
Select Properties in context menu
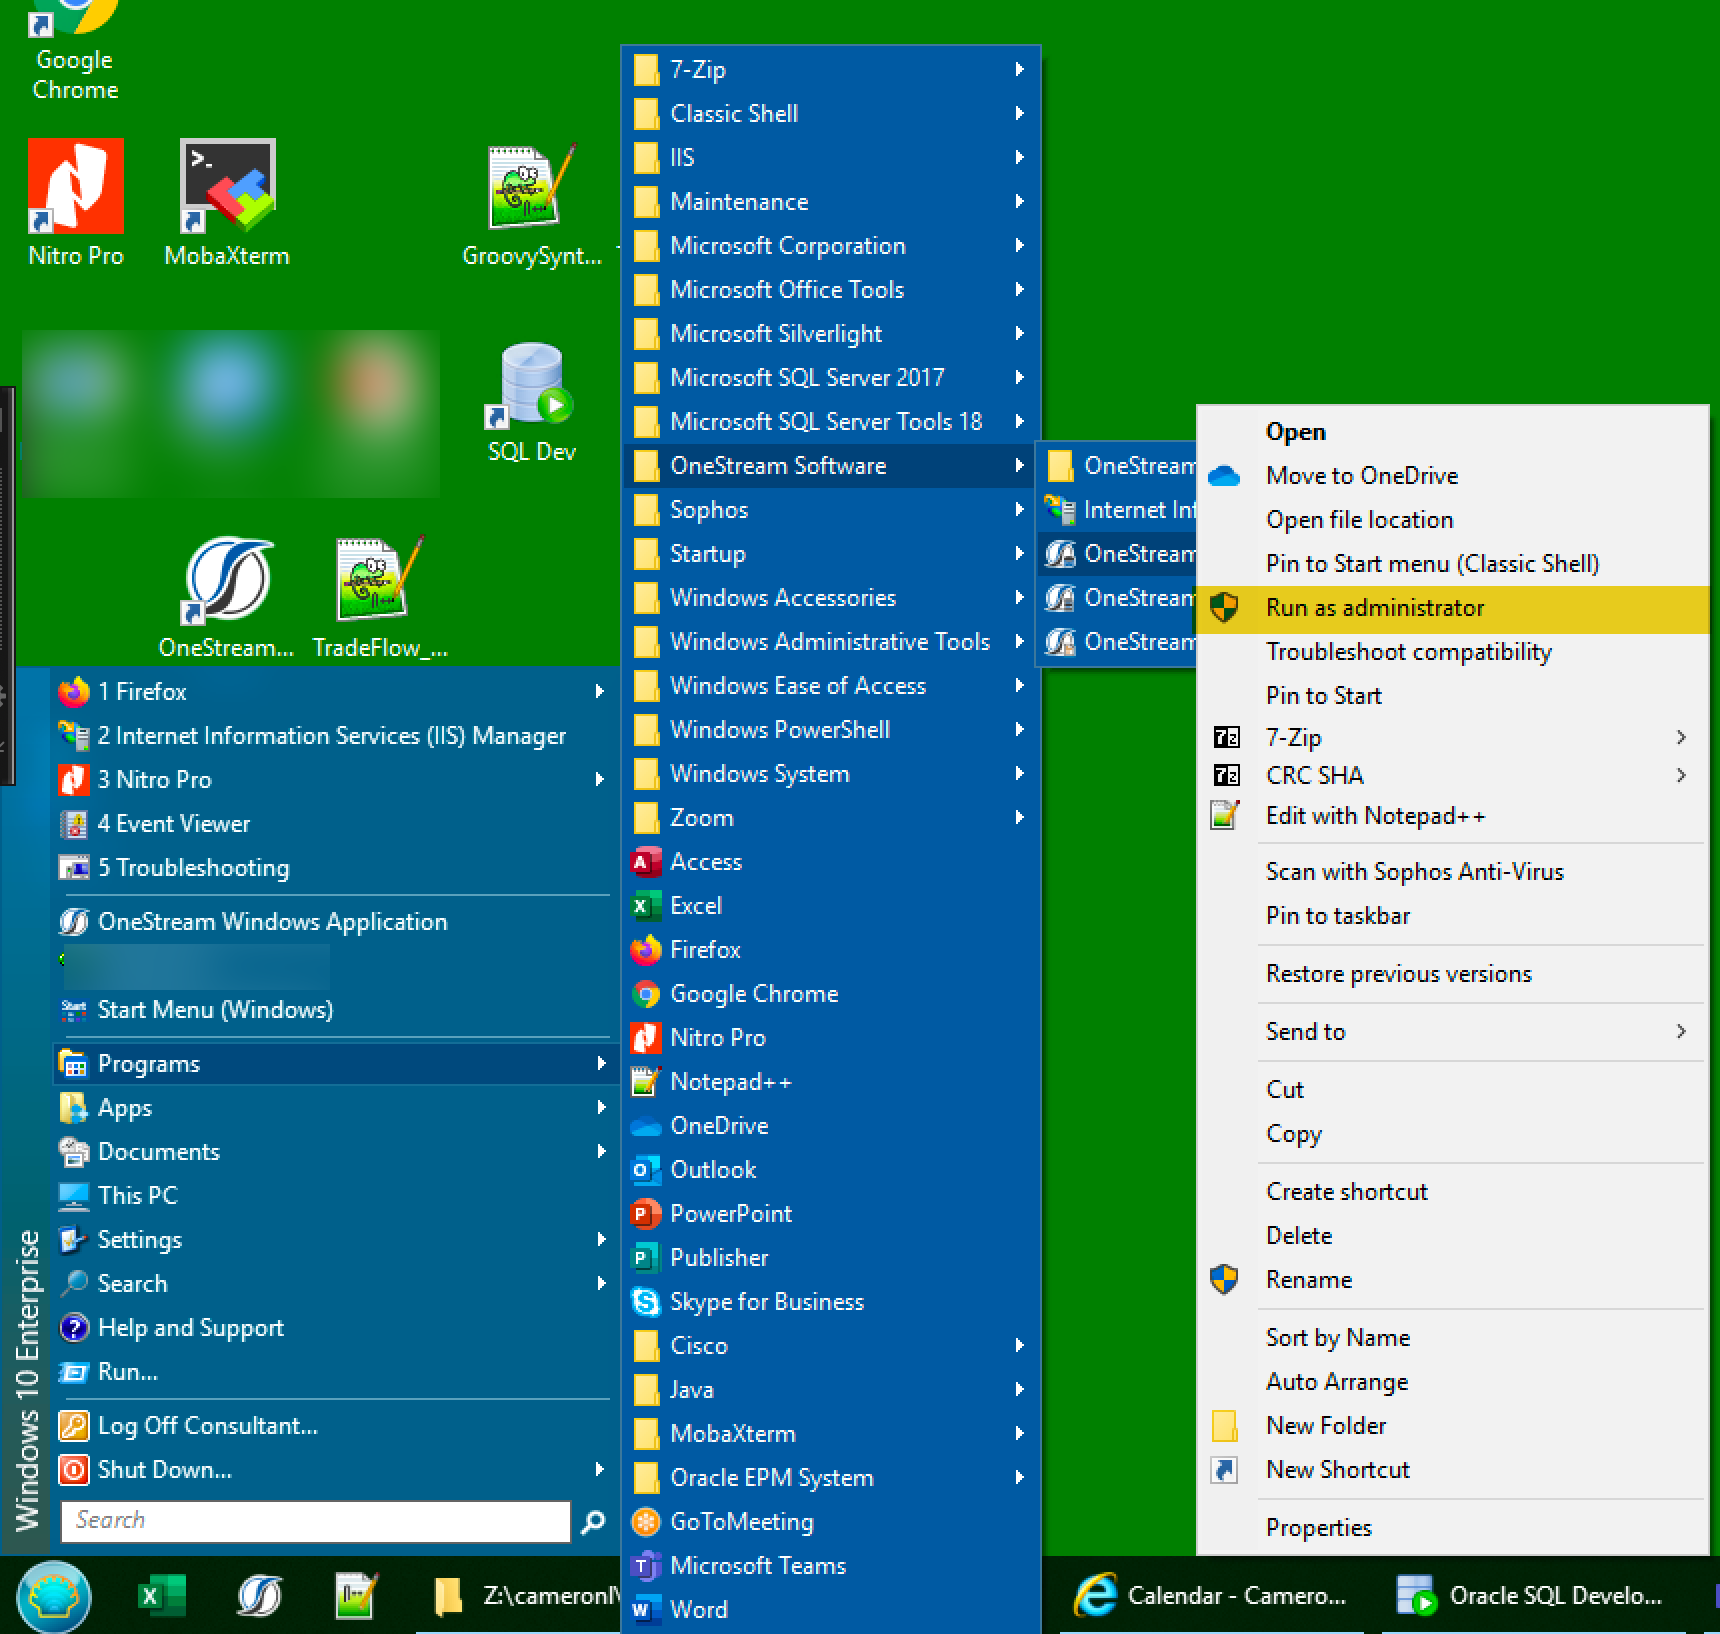point(1453,1528)
